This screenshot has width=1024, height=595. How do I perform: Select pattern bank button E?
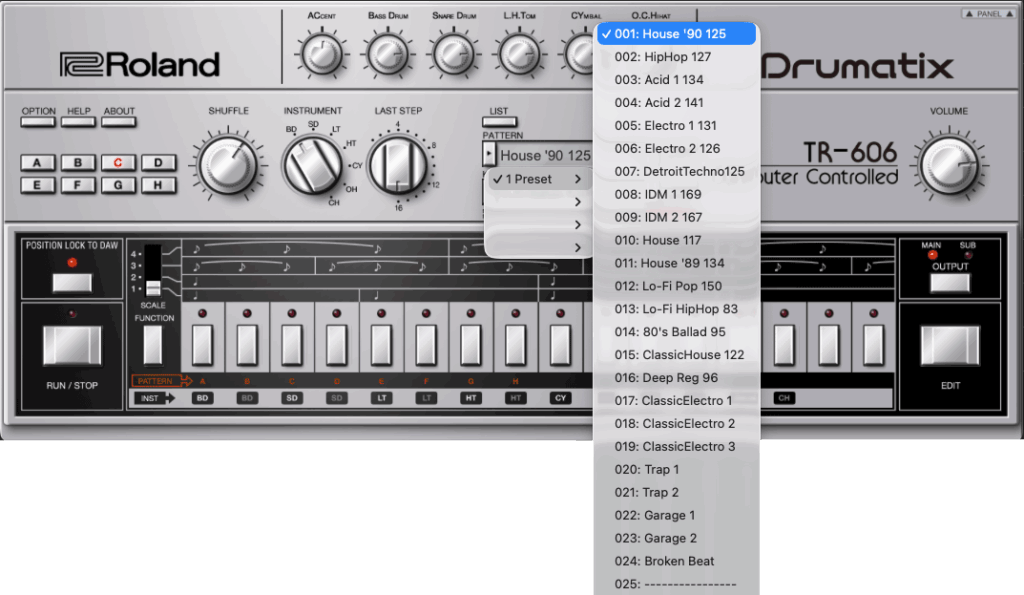coord(37,185)
